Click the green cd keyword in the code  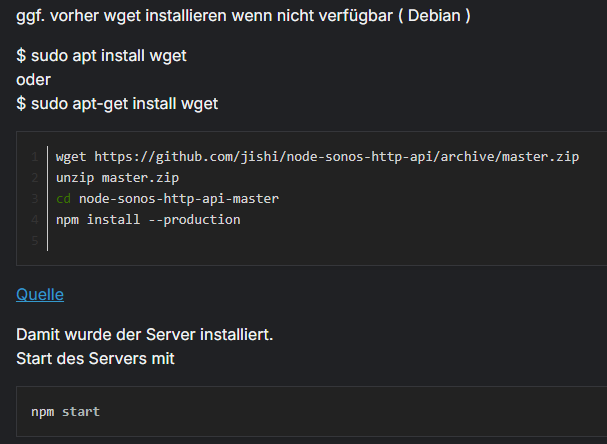[x=63, y=198]
